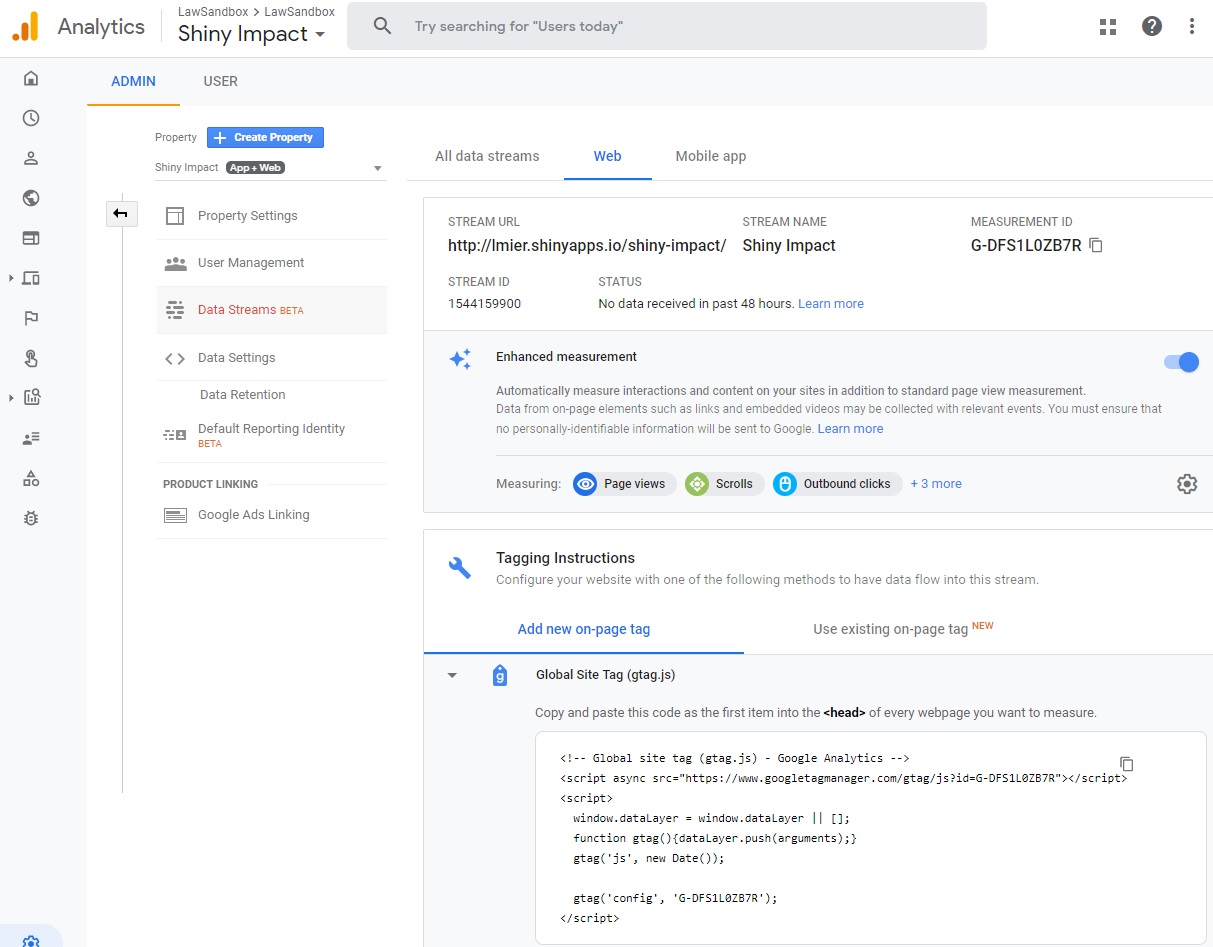This screenshot has width=1213, height=947.
Task: Open the Home icon in left sidebar
Action: coord(31,78)
